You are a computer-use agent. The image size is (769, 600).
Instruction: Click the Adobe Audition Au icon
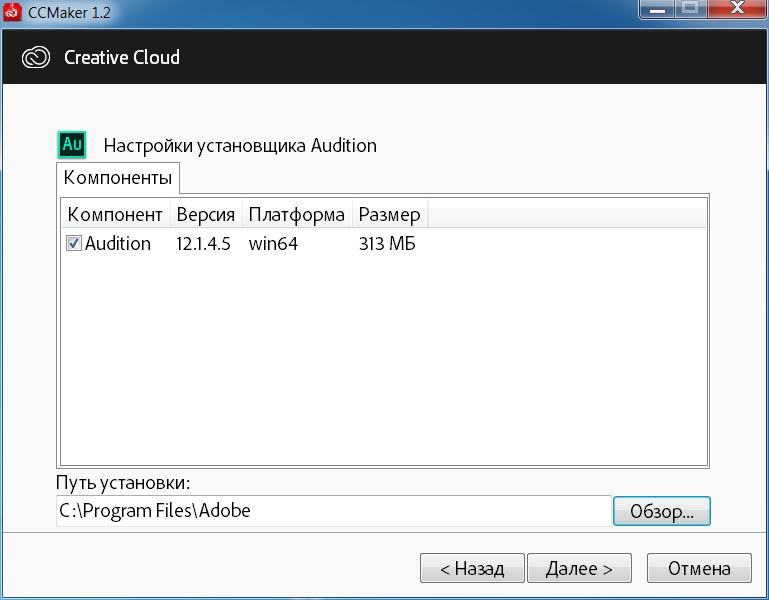72,144
